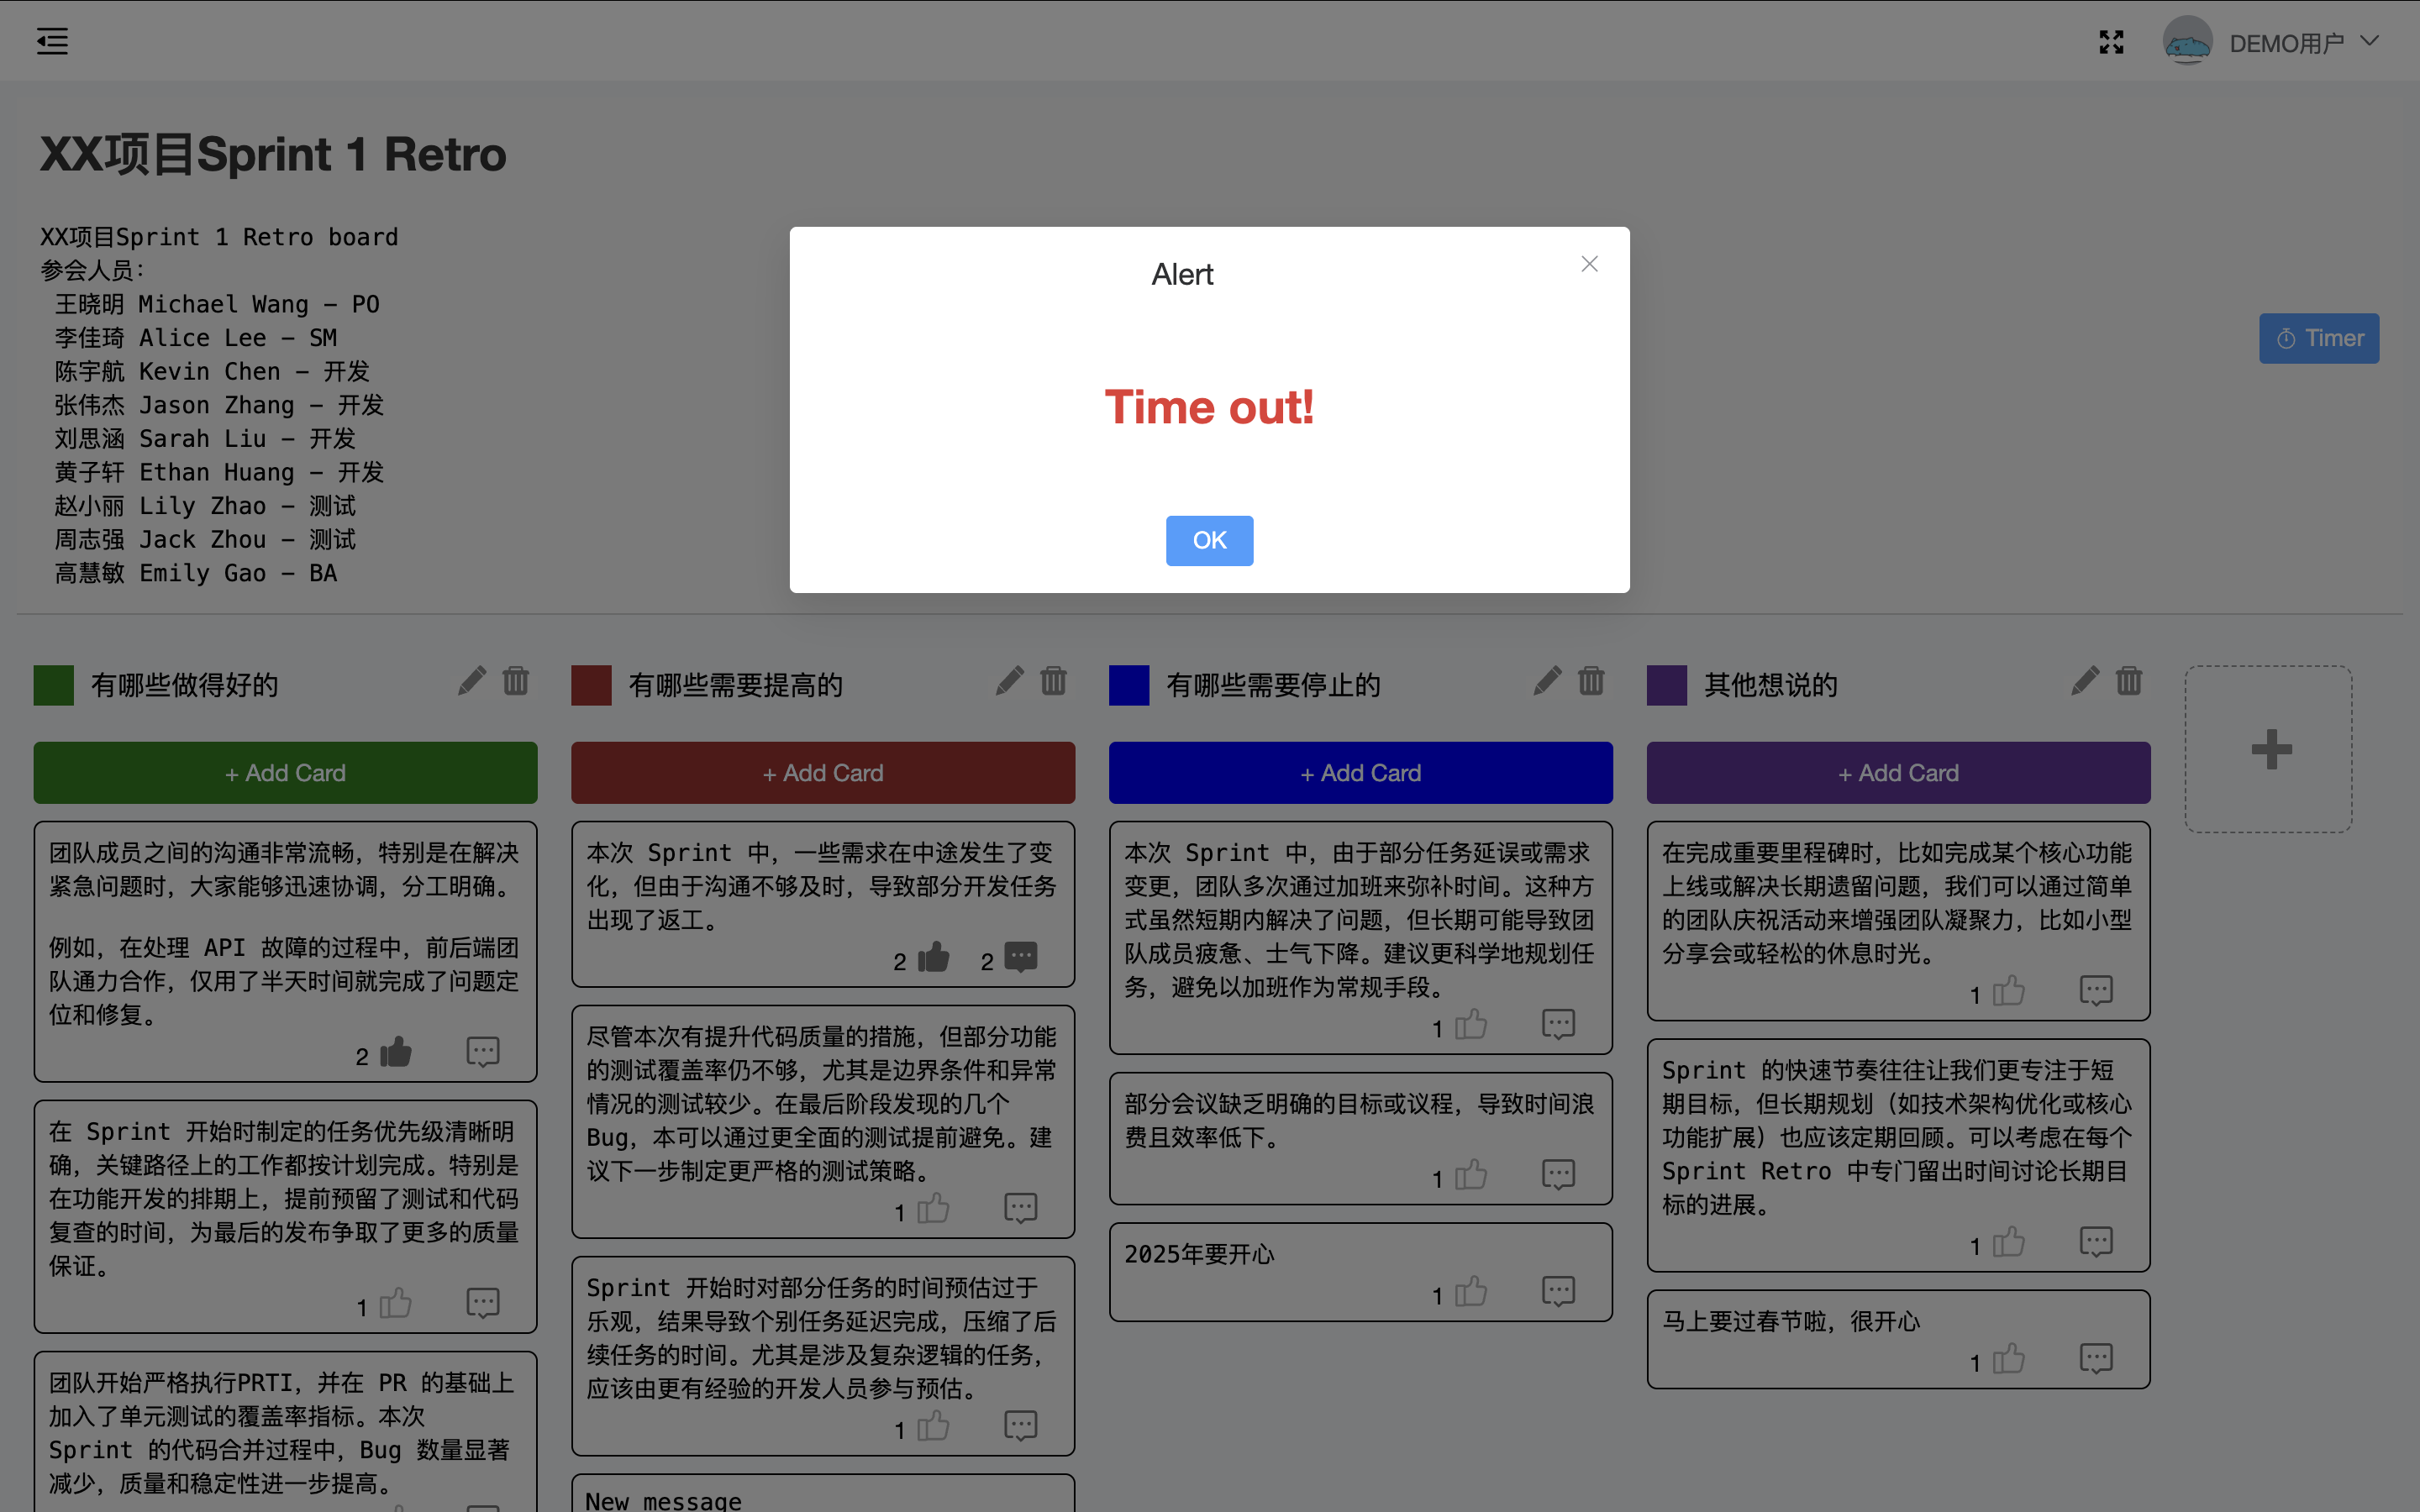Click OK in the Time out alert
Screen dimensions: 2420x1512
(x=1209, y=540)
